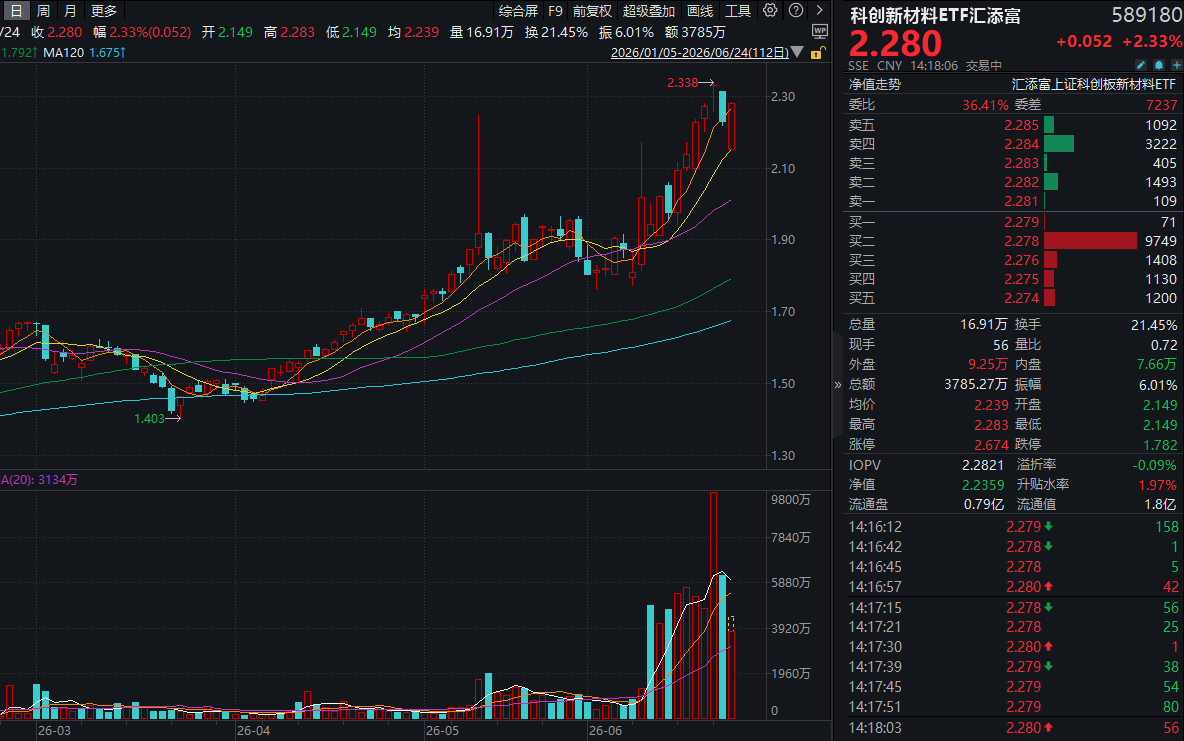The width and height of the screenshot is (1184, 741).
Task: Click the pencil note icon beside price
Action: point(1141,66)
